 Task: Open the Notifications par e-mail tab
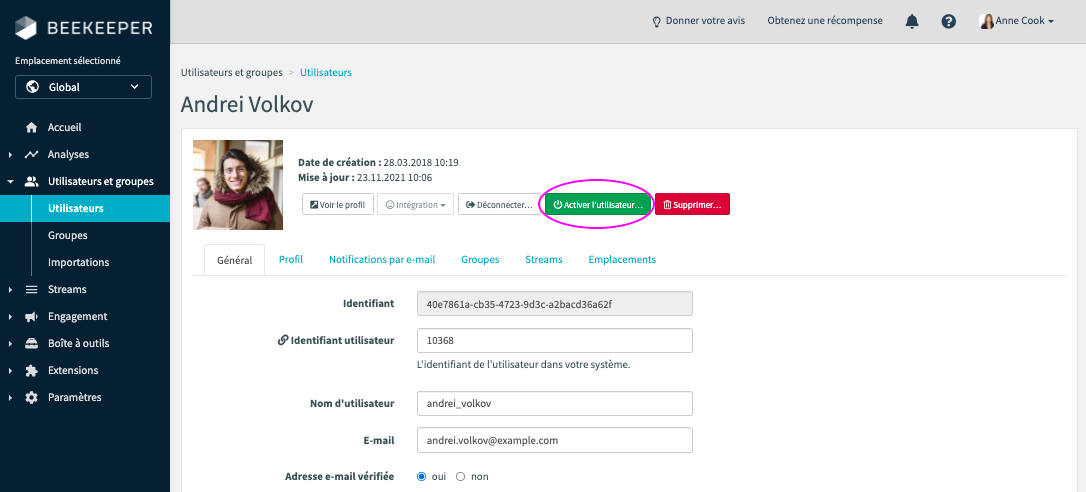point(382,260)
